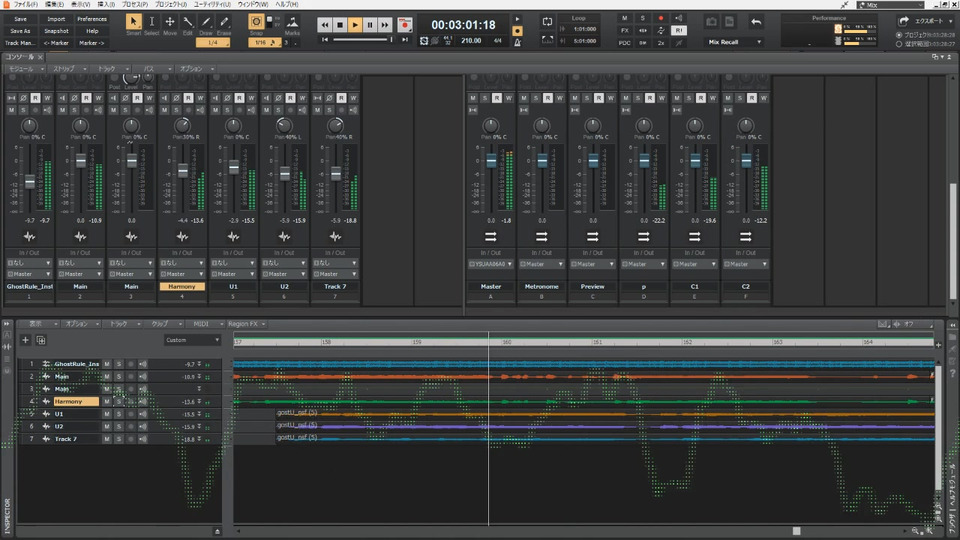Choose the Move tool
Image resolution: width=960 pixels, height=540 pixels.
(170, 24)
